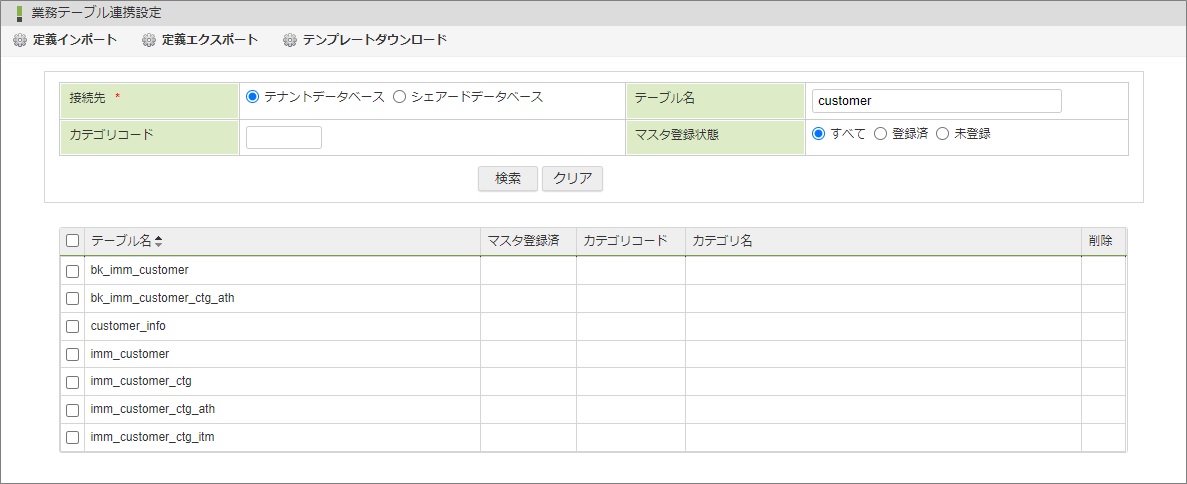Select the テナントデータベース radio button
1187x484 pixels.
click(252, 97)
